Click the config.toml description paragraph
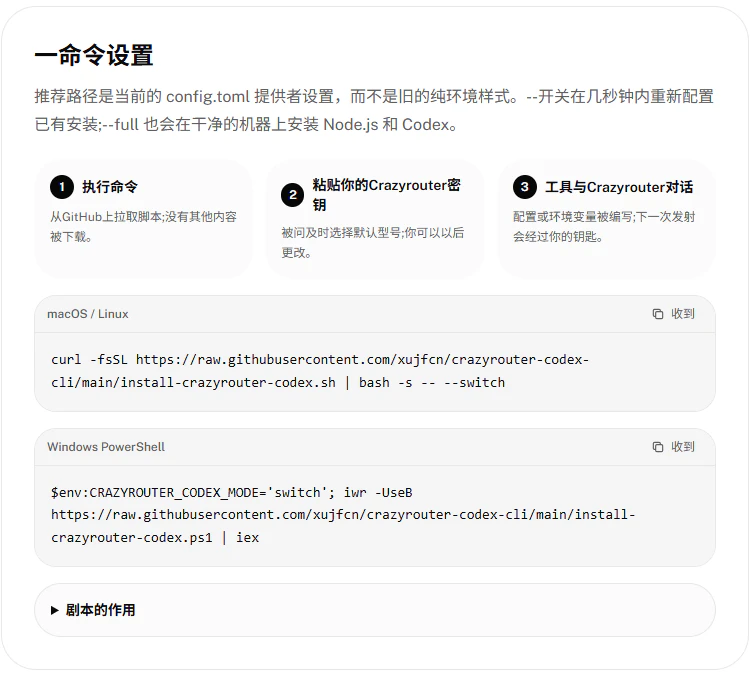This screenshot has height=675, width=750. coord(374,111)
